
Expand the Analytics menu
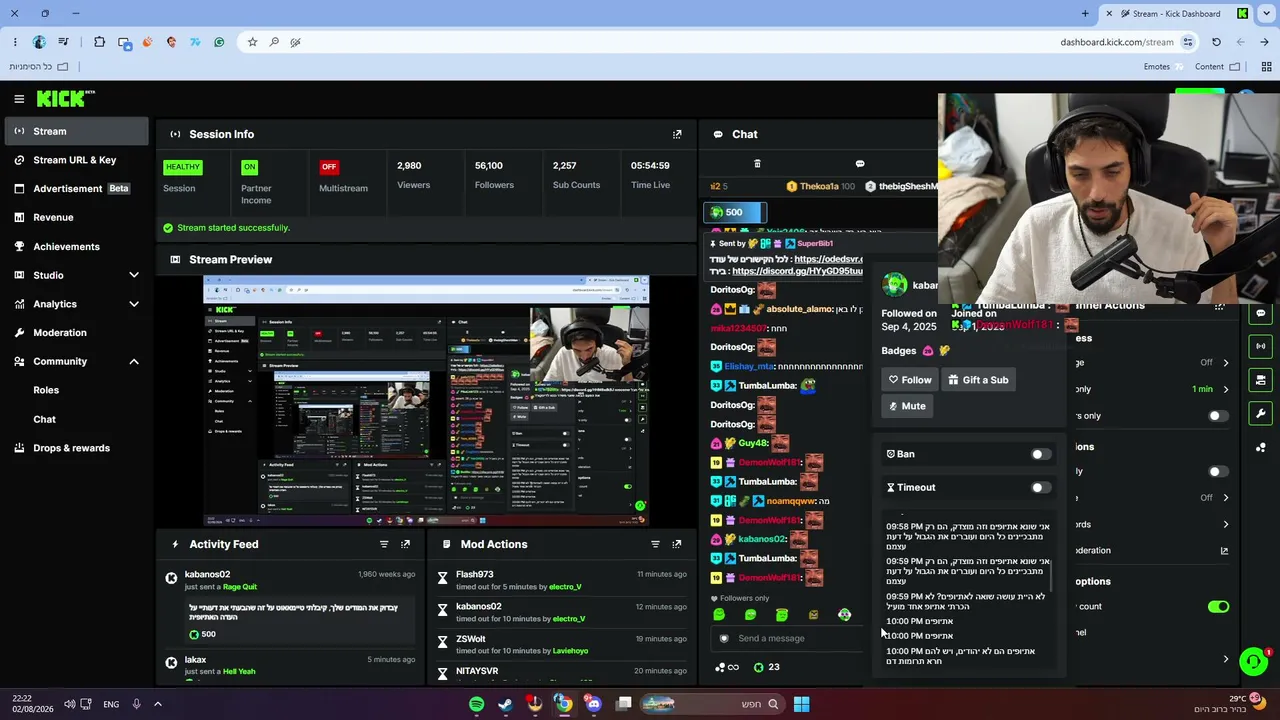(x=134, y=304)
